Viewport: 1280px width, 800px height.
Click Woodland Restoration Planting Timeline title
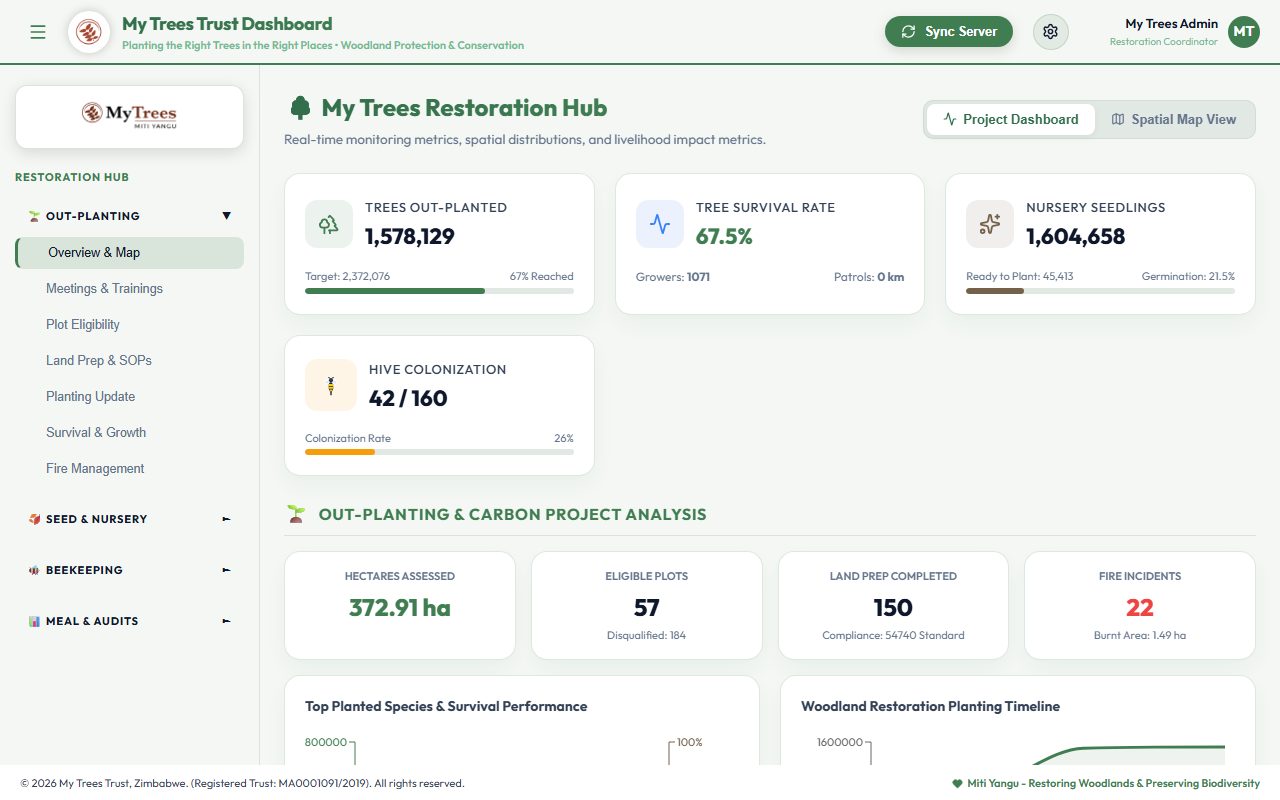pyautogui.click(x=930, y=706)
